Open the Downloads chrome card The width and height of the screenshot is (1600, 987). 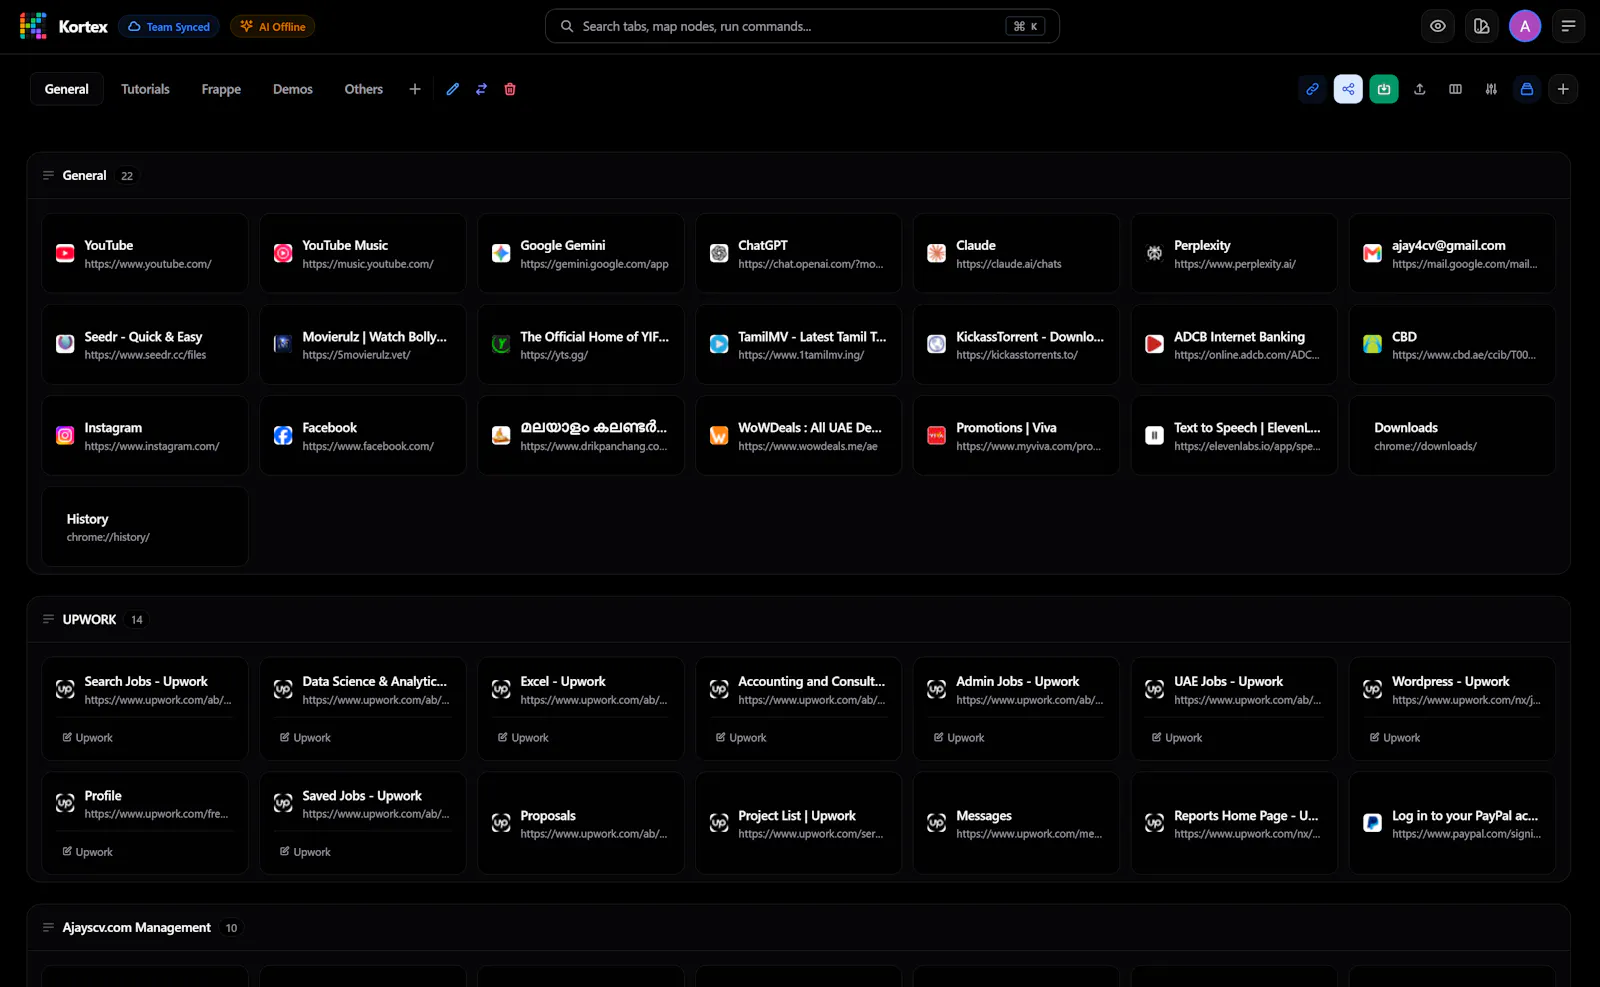coord(1453,435)
